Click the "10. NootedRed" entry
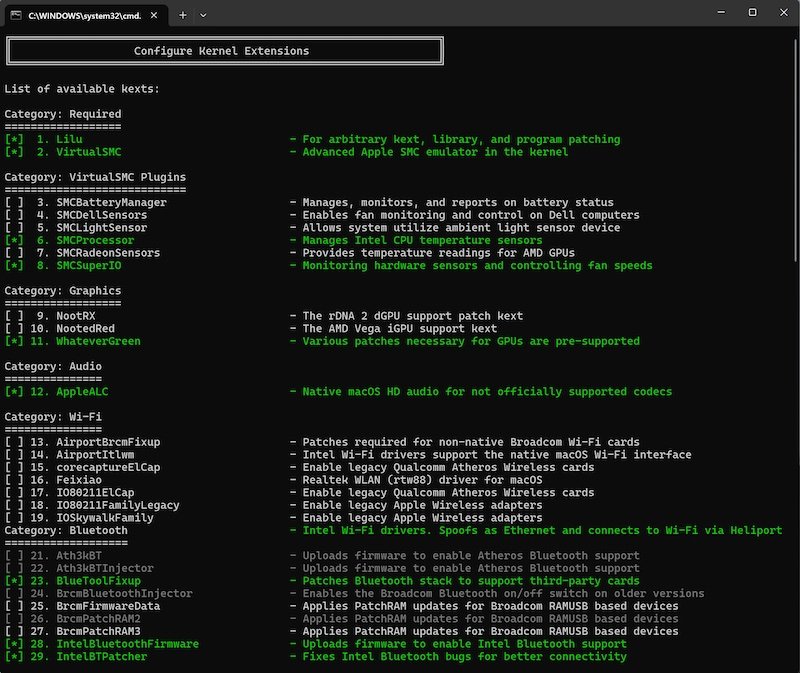The width and height of the screenshot is (800, 673). click(x=72, y=329)
